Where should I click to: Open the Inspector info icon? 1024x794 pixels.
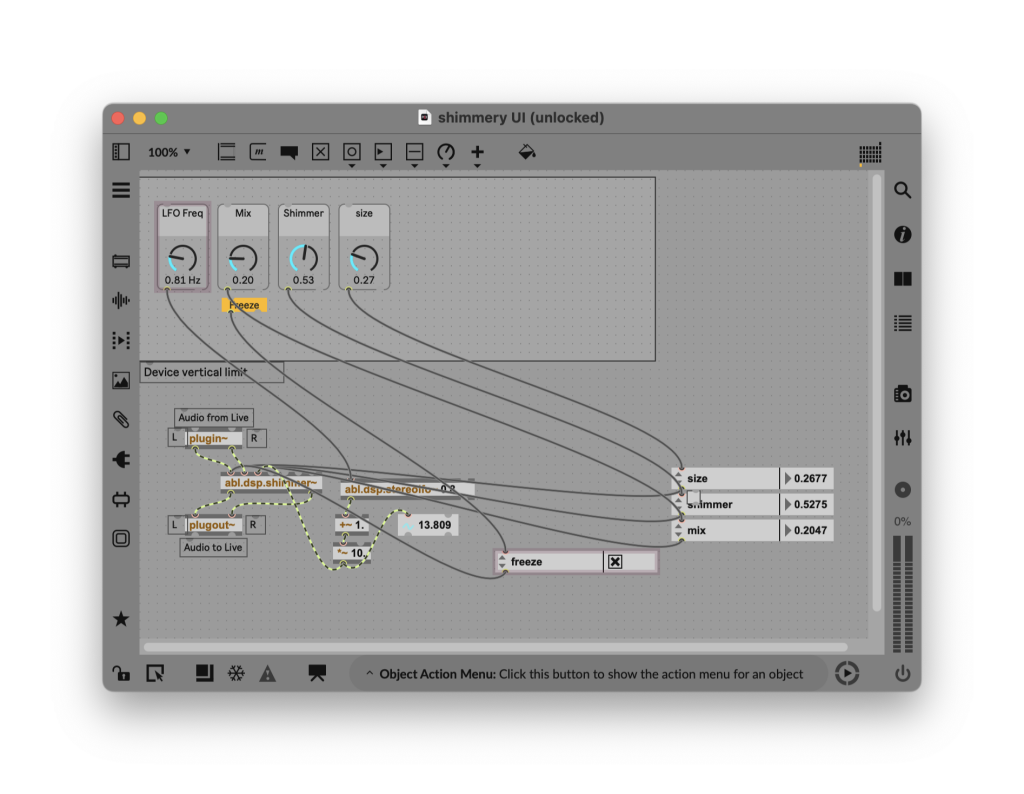902,235
